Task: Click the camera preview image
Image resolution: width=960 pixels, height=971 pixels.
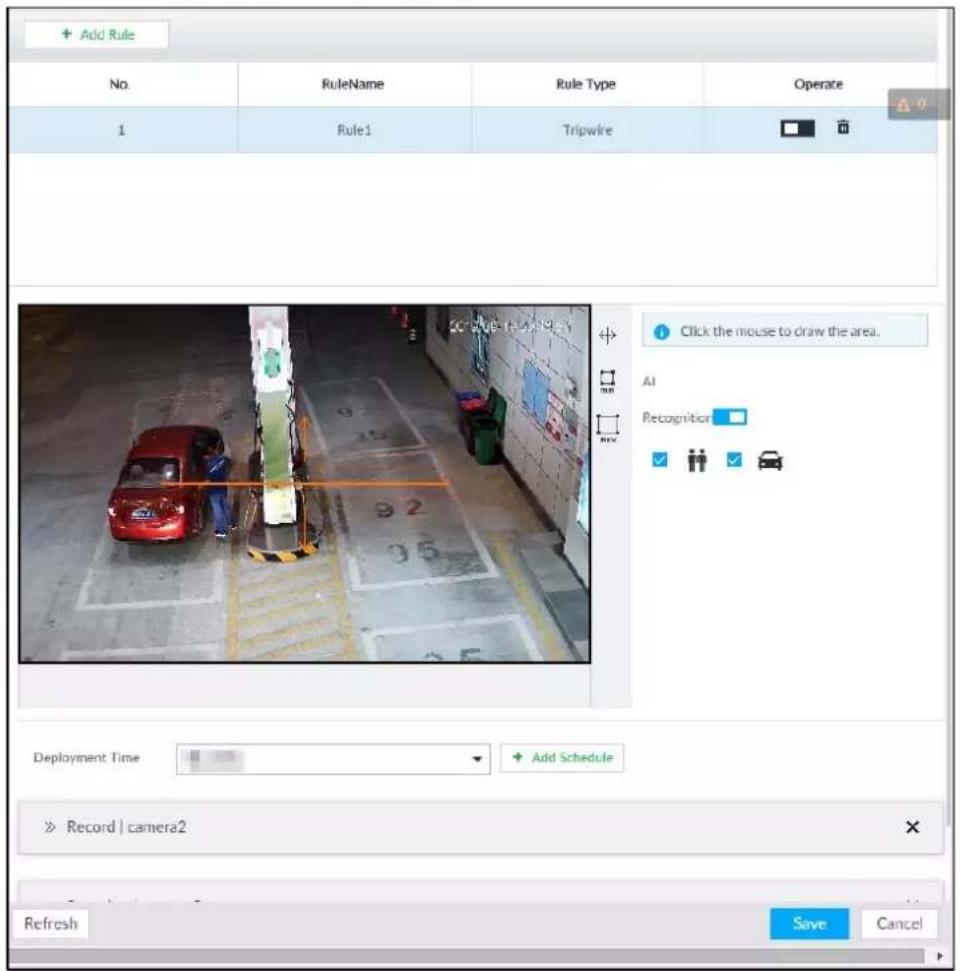Action: point(304,484)
